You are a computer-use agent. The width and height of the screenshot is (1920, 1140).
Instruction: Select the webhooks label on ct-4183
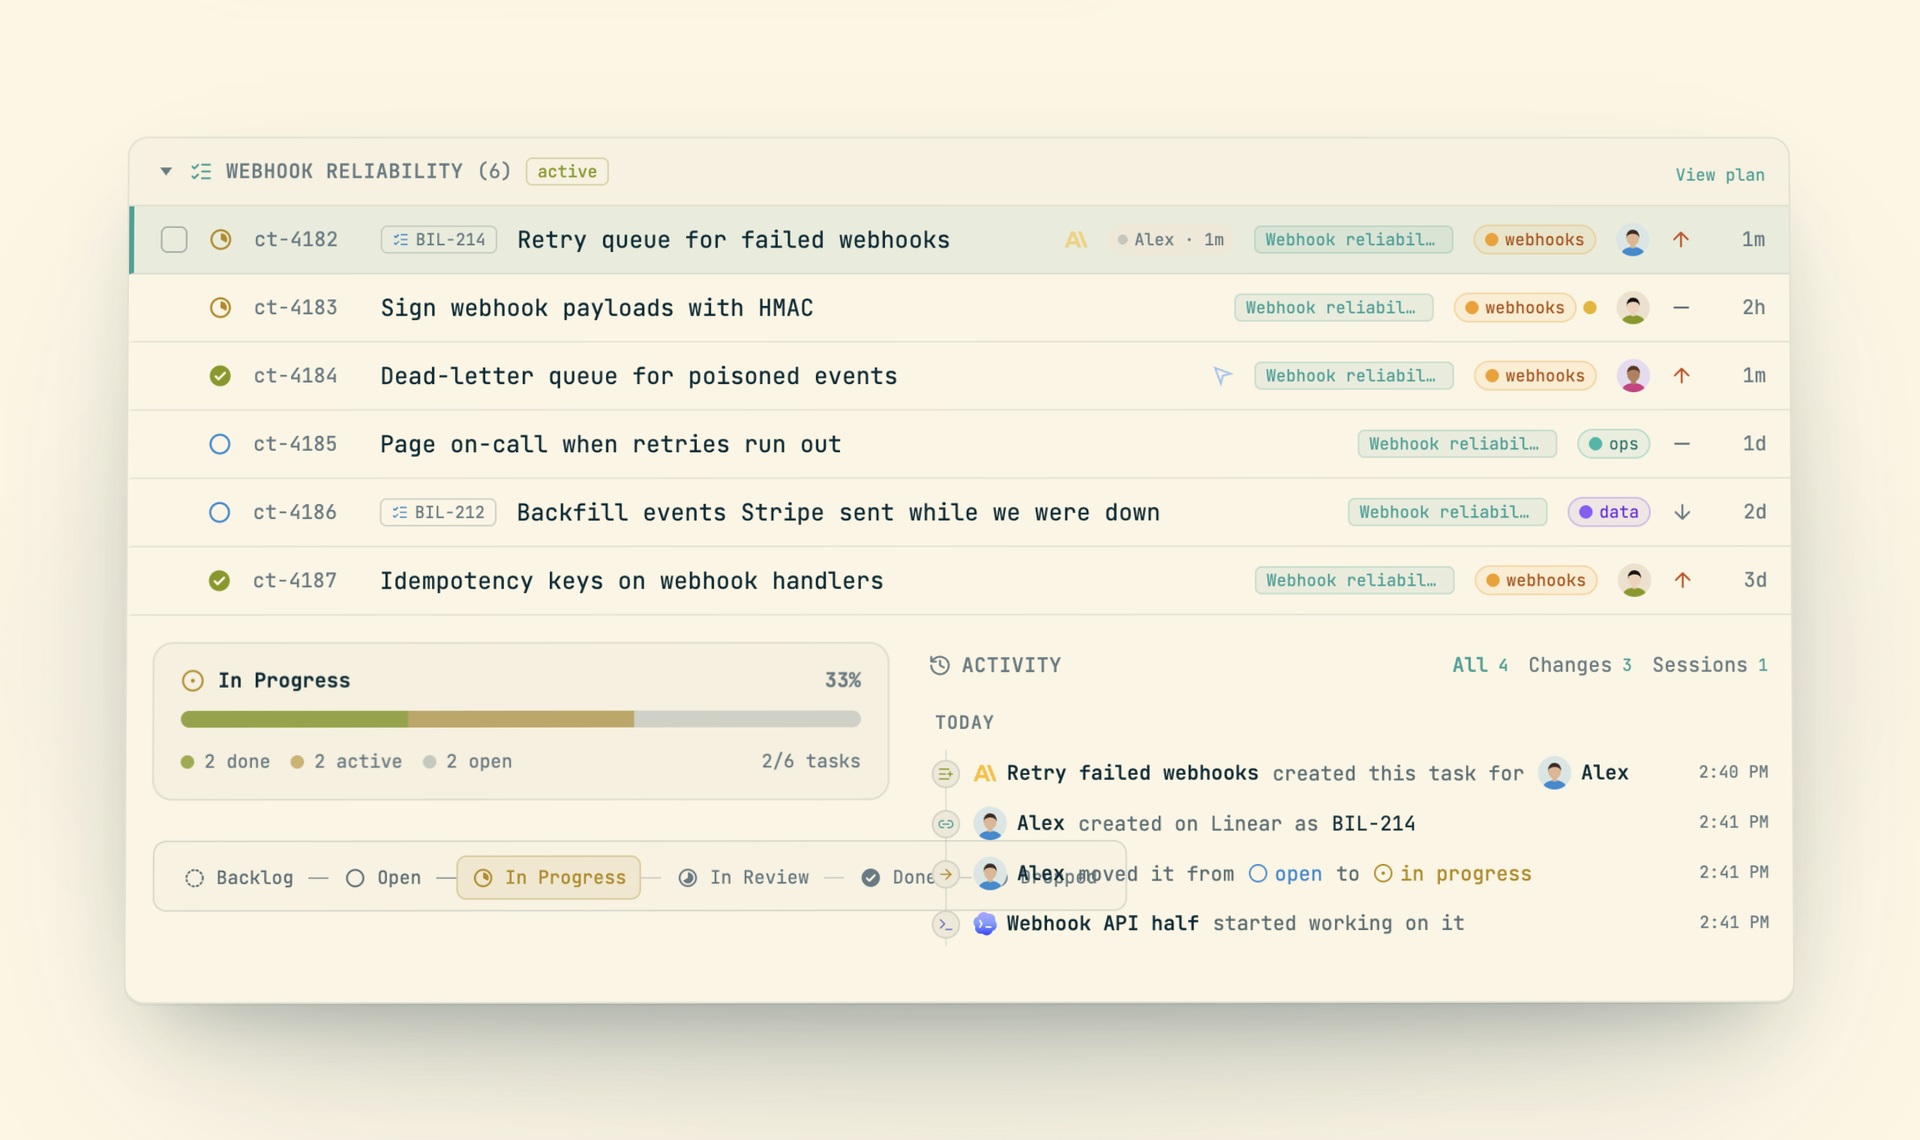[1514, 307]
